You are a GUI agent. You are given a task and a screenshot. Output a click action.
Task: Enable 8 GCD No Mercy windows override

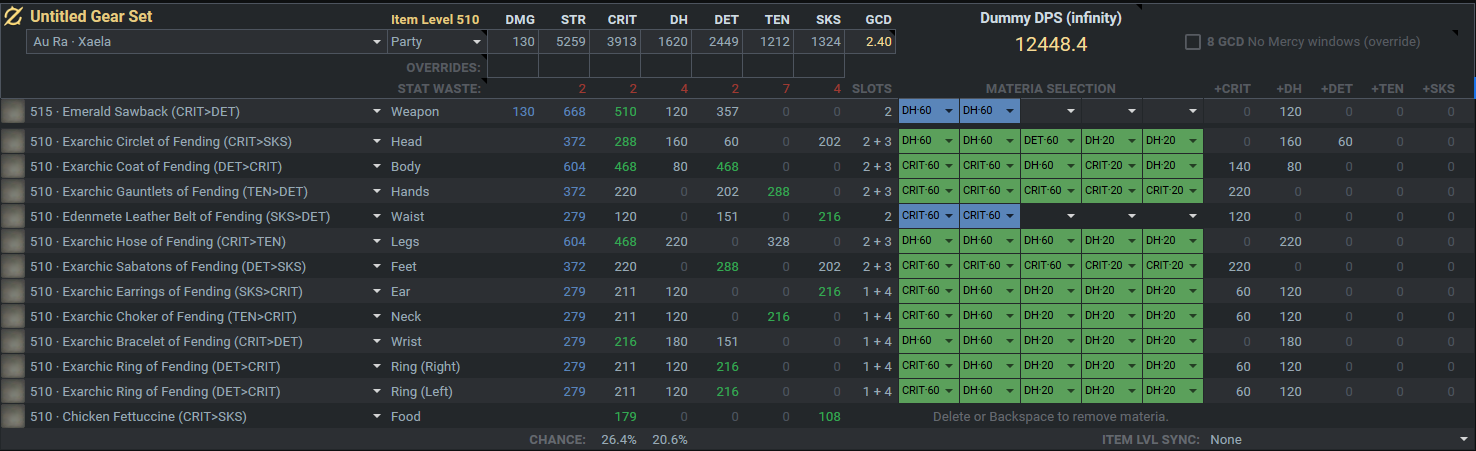[x=1192, y=42]
